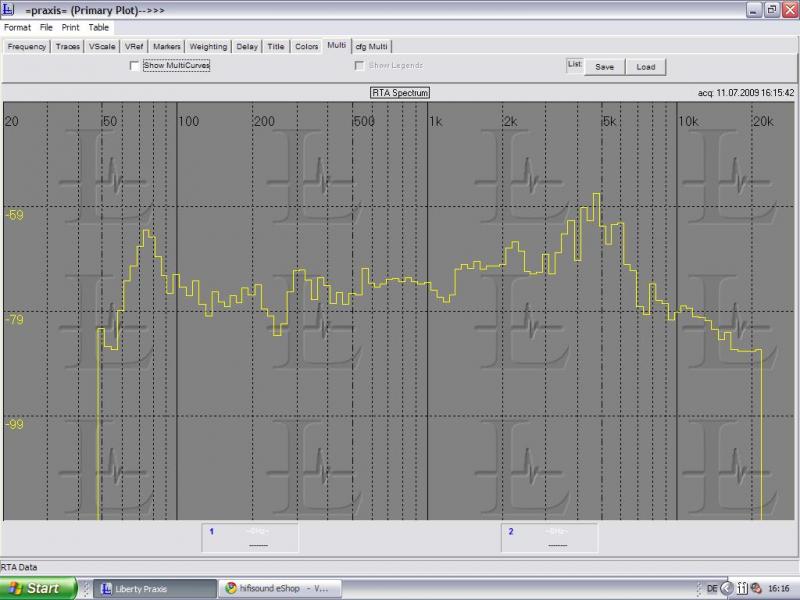Image resolution: width=800 pixels, height=600 pixels.
Task: Minimize the Praxis plot window
Action: [x=754, y=10]
